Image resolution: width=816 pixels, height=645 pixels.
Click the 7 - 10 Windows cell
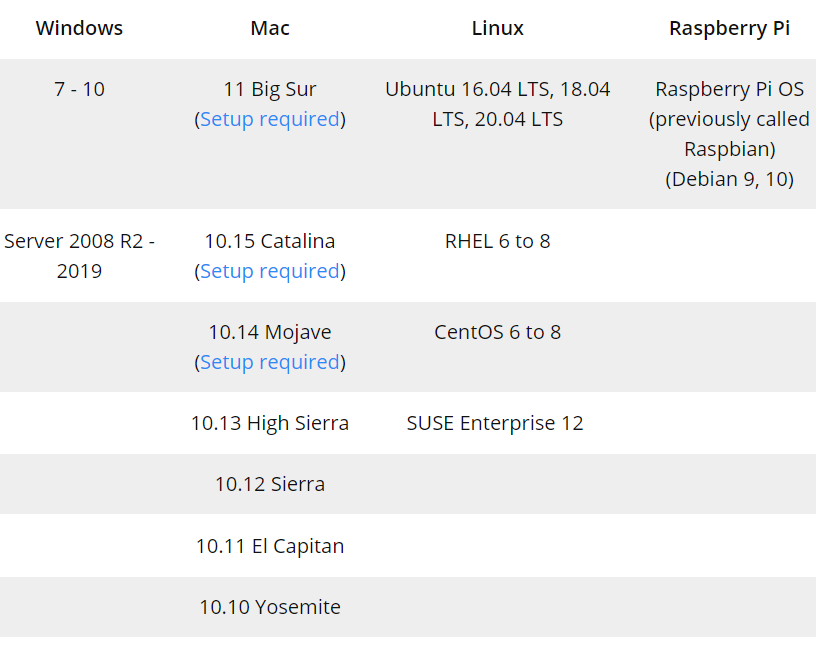point(79,89)
